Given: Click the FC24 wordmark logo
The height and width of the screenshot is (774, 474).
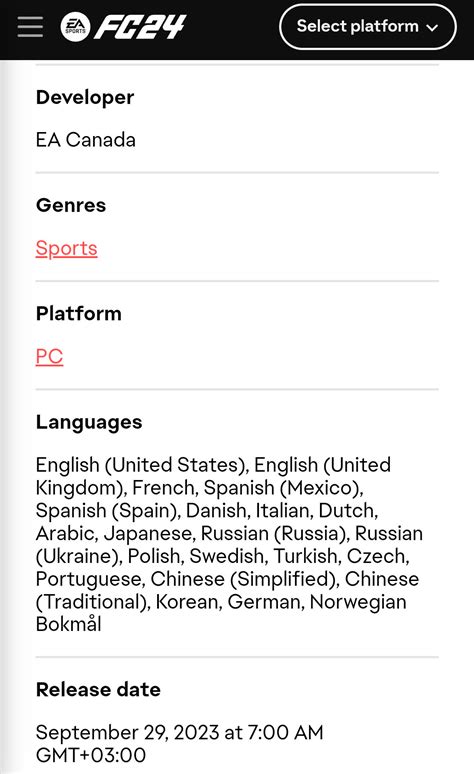Looking at the screenshot, I should (140, 27).
